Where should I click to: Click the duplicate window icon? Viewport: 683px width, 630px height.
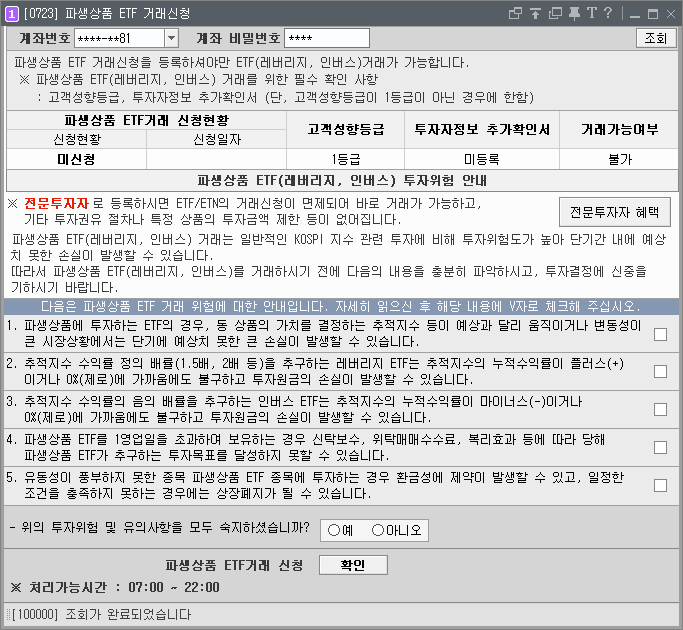pos(555,14)
